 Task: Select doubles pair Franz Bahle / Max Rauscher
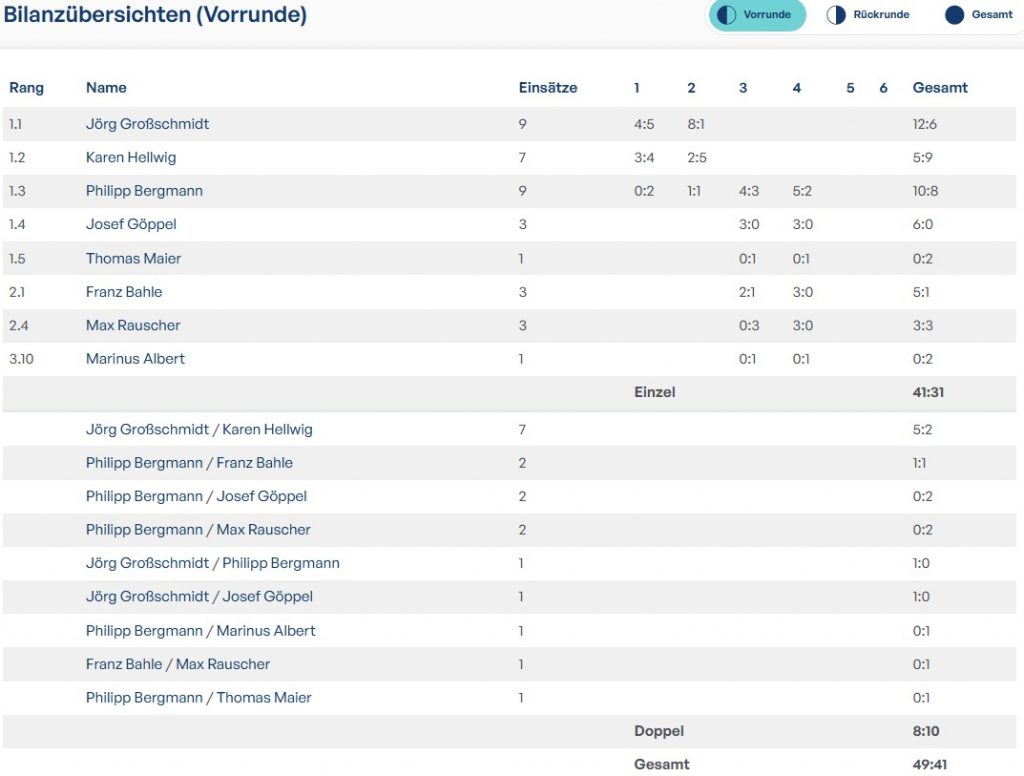tap(178, 664)
